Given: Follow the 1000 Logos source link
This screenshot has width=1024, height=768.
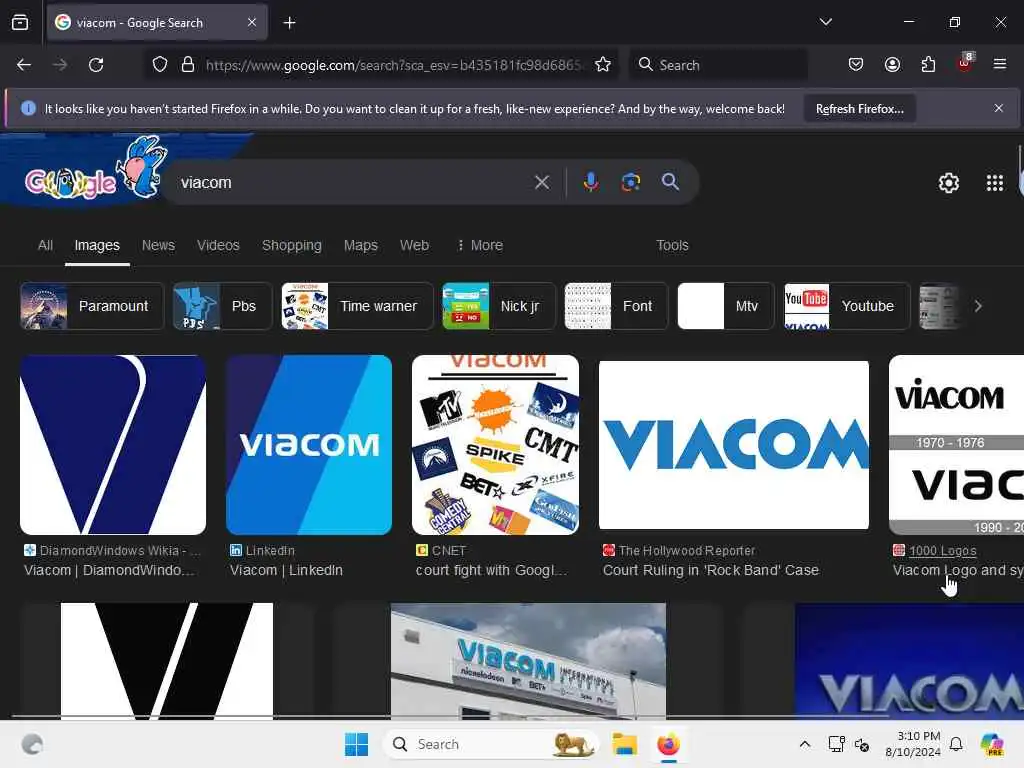Looking at the screenshot, I should (942, 551).
